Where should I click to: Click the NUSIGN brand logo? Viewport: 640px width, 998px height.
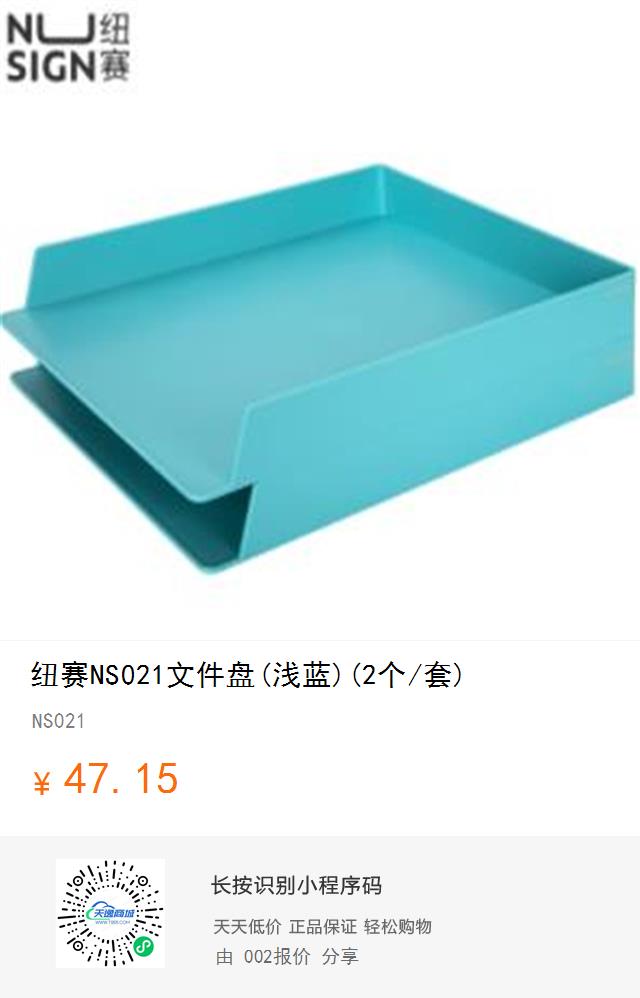pos(68,48)
